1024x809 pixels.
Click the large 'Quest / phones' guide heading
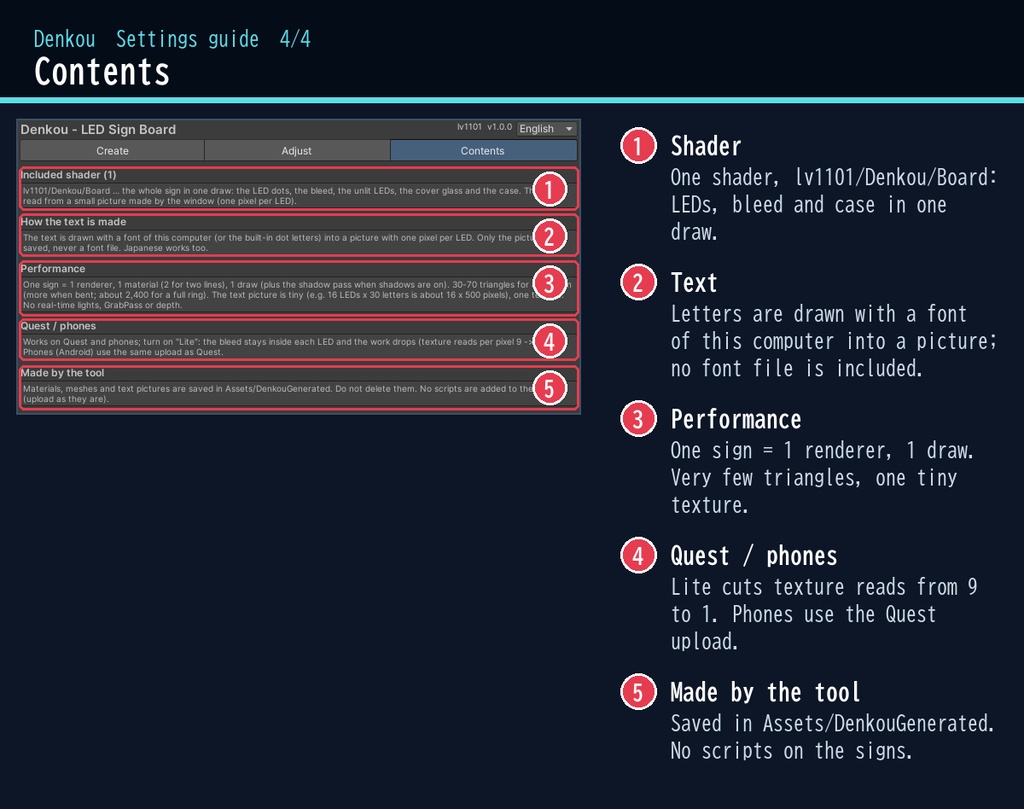pyautogui.click(x=754, y=556)
